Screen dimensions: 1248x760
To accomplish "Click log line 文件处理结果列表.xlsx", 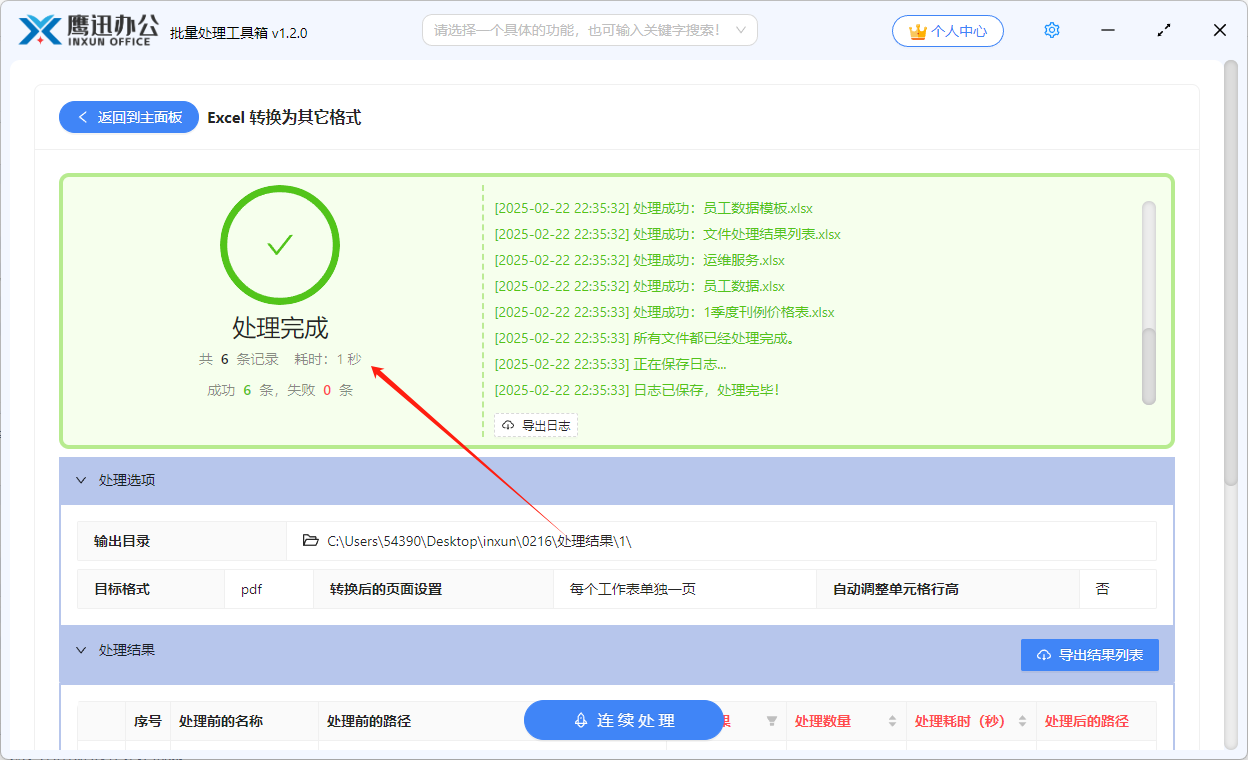I will pos(668,235).
